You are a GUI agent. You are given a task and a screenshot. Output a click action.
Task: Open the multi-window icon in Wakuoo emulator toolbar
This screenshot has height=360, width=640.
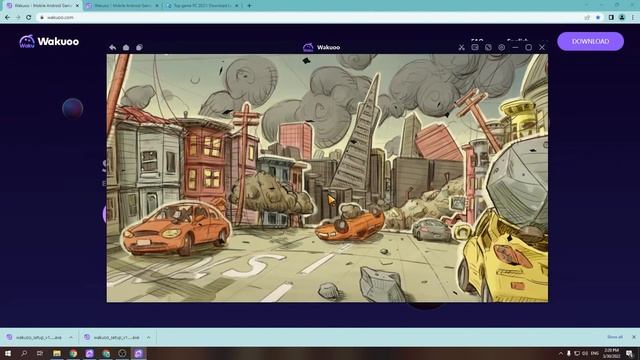[139, 47]
